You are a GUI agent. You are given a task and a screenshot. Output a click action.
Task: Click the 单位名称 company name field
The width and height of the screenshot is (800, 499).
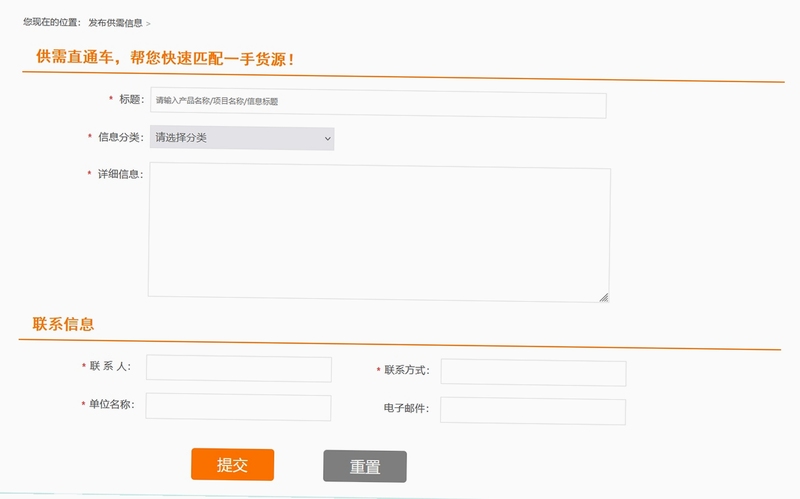(238, 407)
